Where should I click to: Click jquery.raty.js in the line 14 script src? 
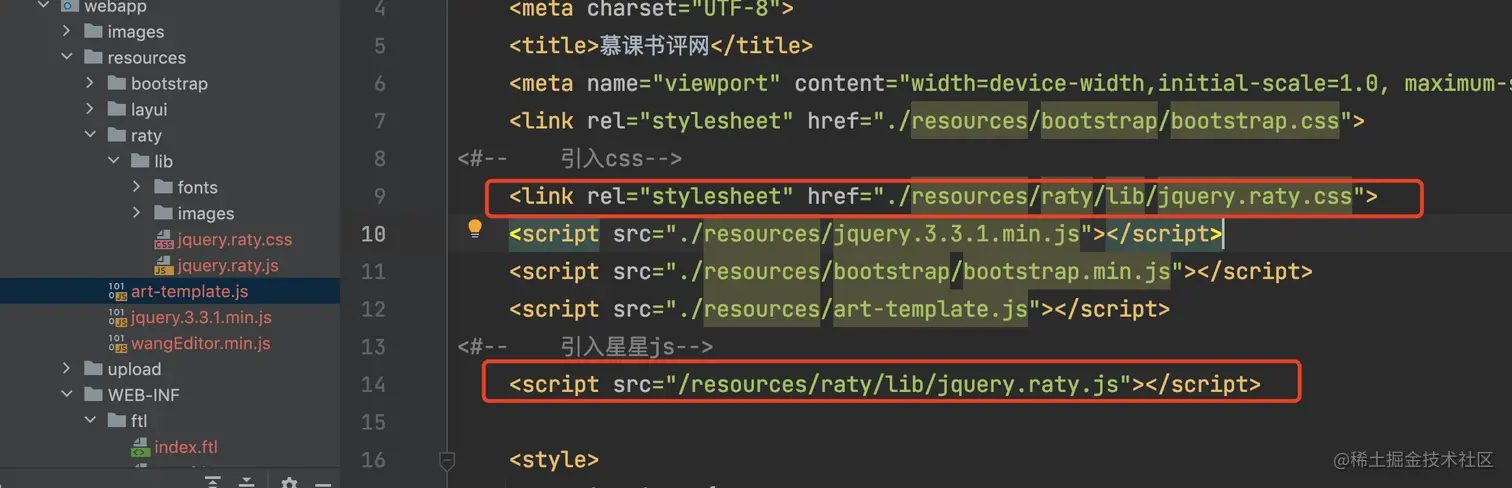point(1027,385)
